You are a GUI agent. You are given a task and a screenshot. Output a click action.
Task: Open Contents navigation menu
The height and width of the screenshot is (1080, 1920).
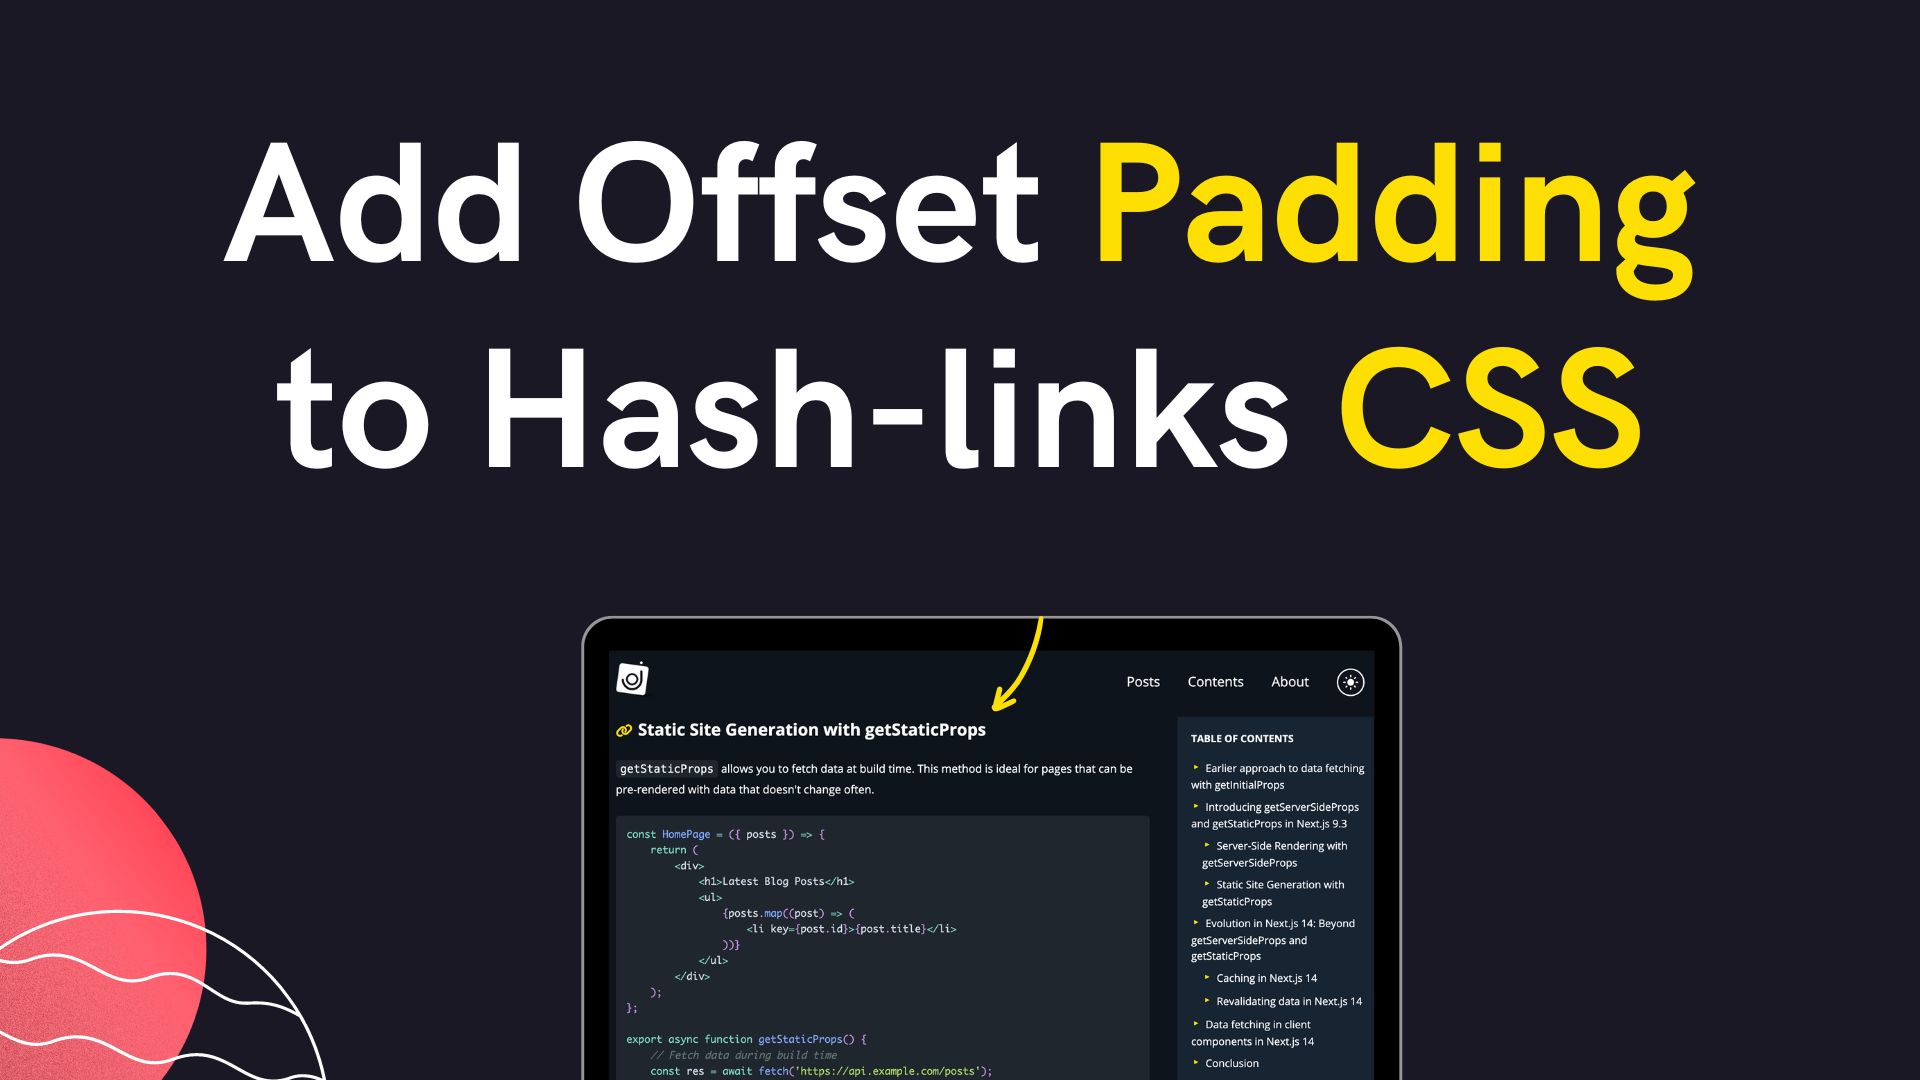(1216, 680)
